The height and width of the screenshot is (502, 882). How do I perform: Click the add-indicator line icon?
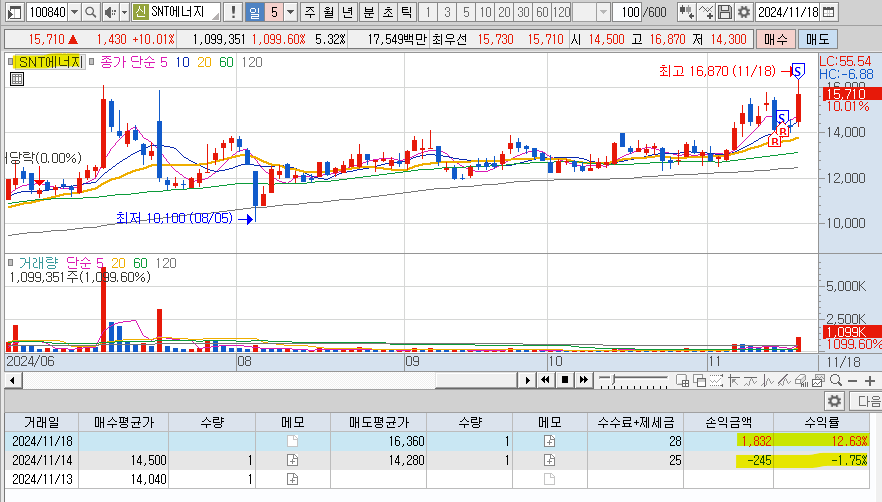[x=706, y=12]
